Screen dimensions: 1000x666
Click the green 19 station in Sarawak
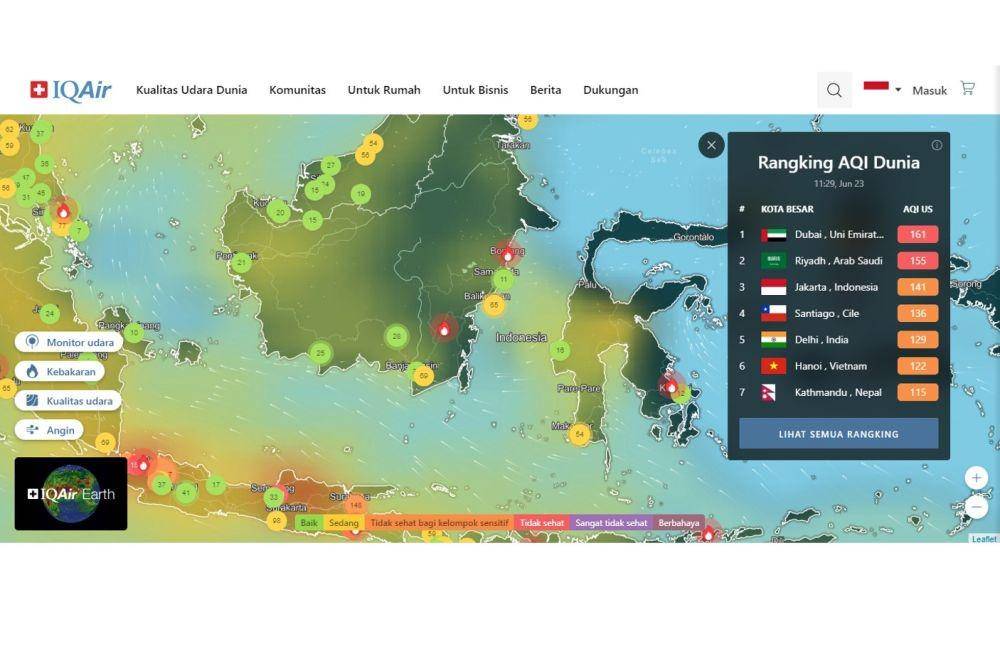[361, 193]
